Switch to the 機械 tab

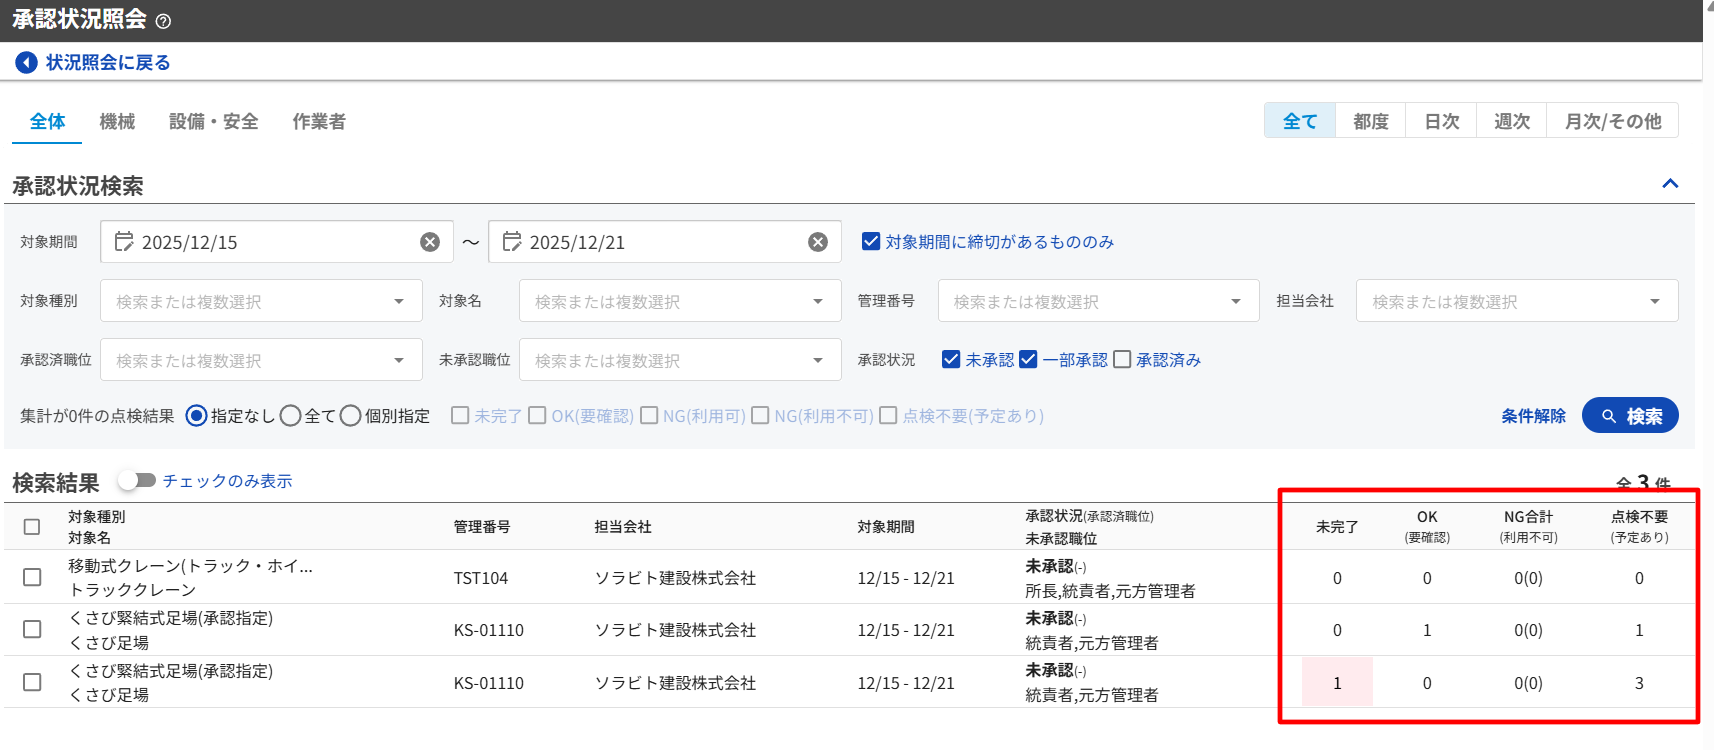(x=117, y=122)
